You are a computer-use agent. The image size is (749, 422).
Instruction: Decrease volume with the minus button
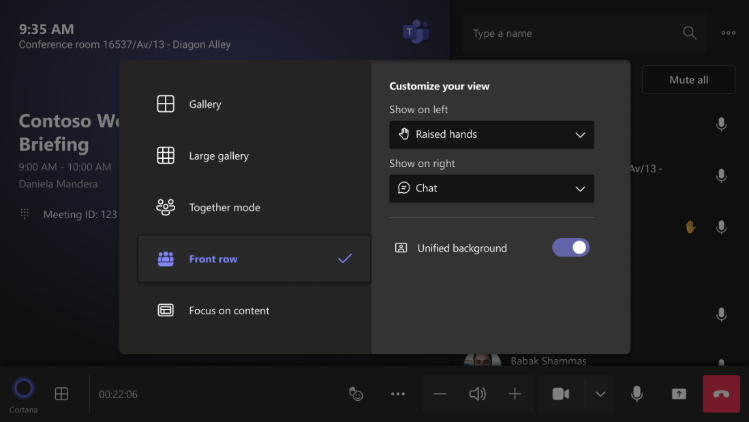coord(440,394)
